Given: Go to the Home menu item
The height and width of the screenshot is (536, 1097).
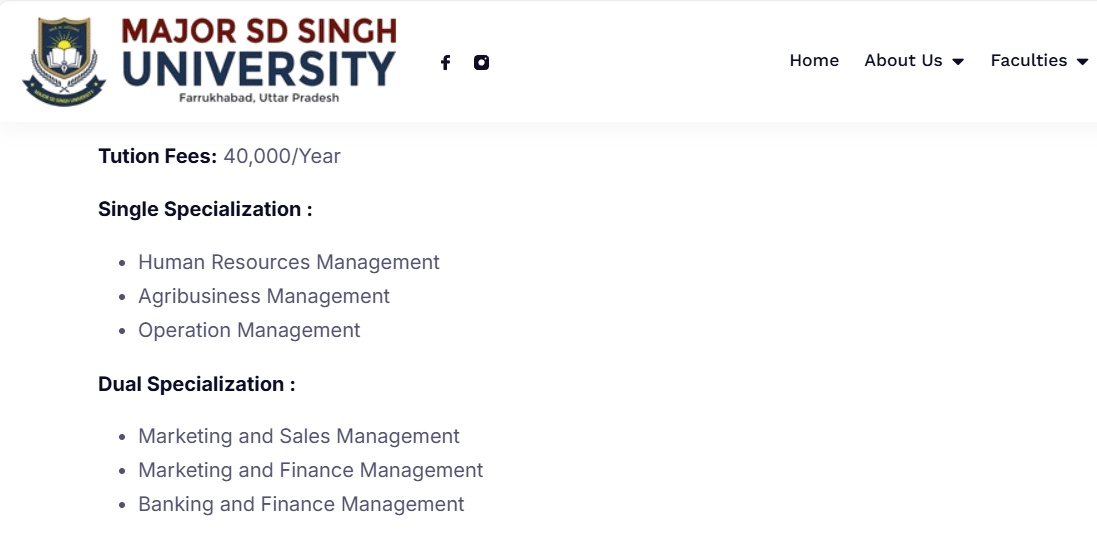Looking at the screenshot, I should pyautogui.click(x=814, y=61).
